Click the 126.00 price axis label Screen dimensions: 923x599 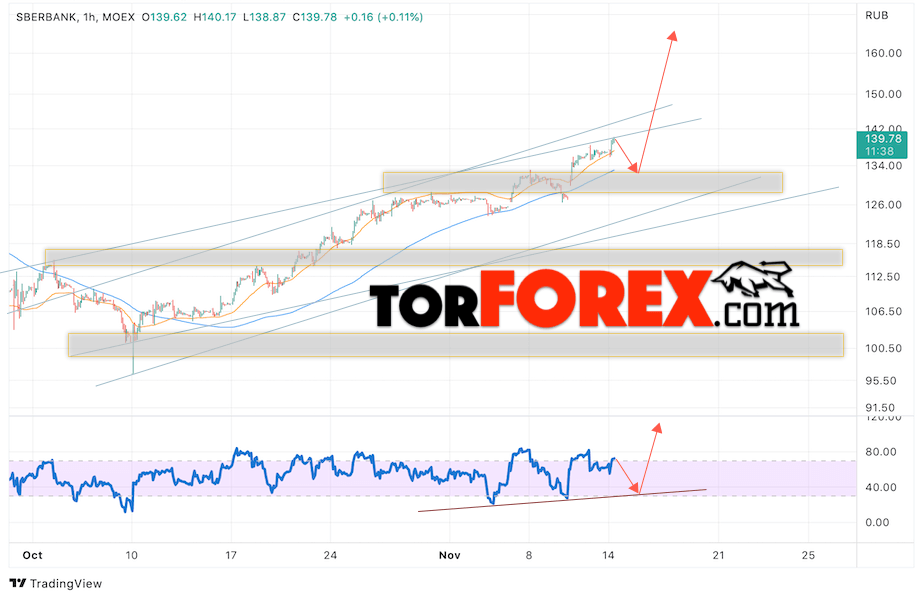883,205
